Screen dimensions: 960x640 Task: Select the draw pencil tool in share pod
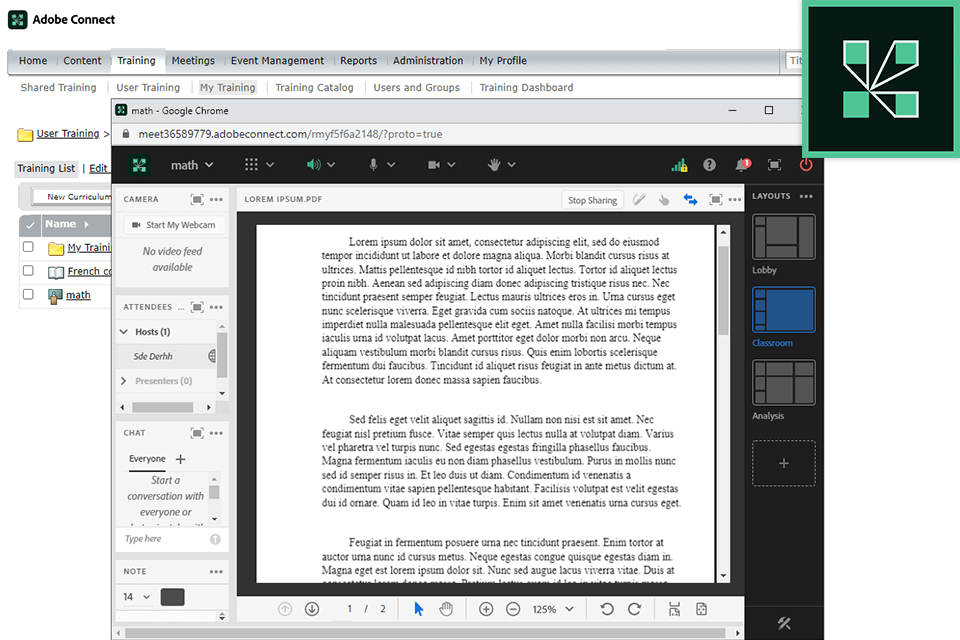[639, 200]
